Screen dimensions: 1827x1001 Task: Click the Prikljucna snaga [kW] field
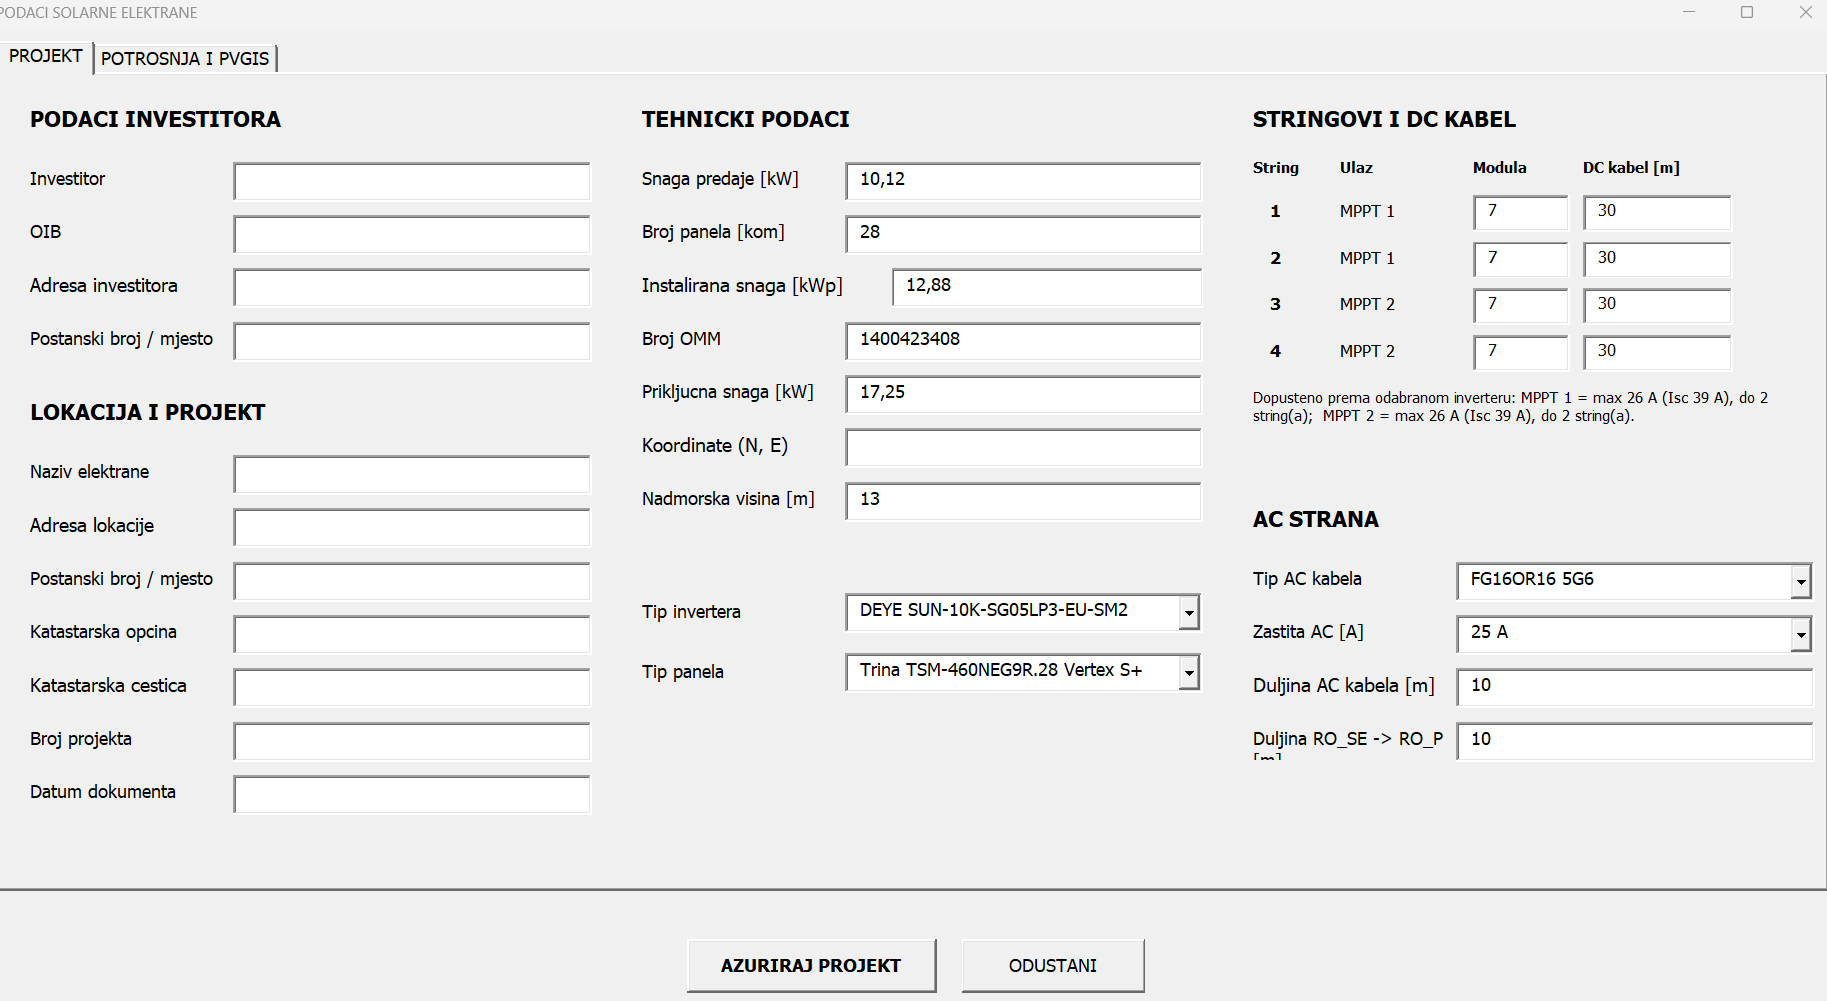[1023, 394]
